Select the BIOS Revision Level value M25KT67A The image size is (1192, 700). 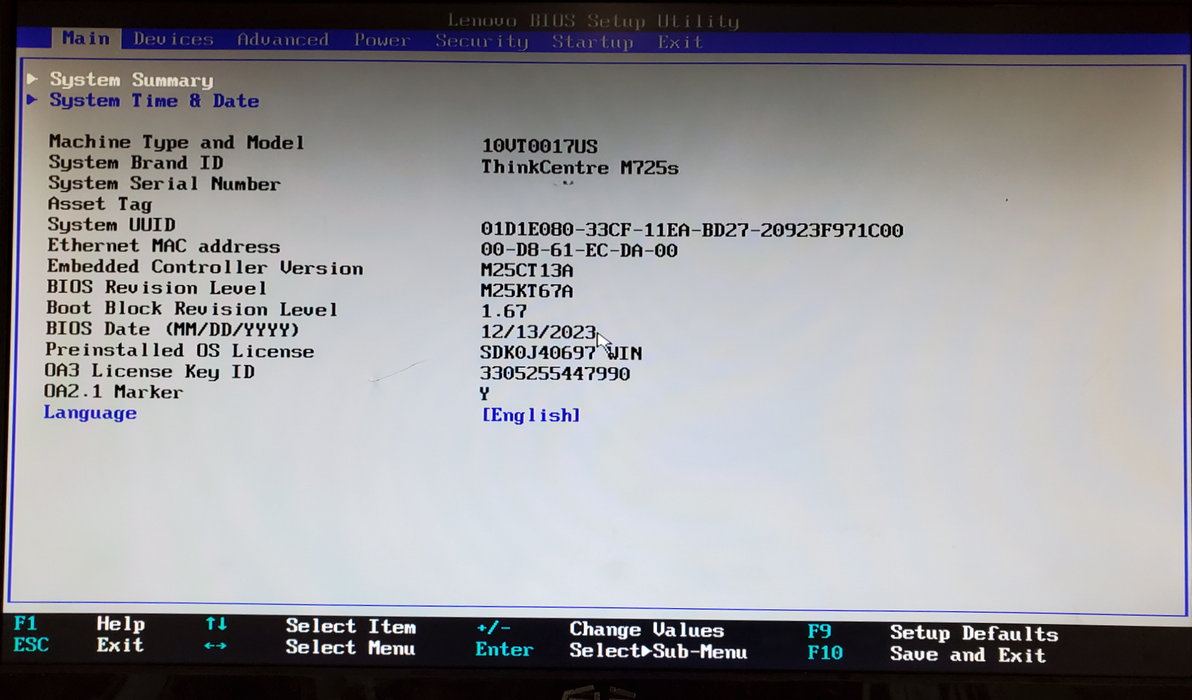(x=527, y=290)
